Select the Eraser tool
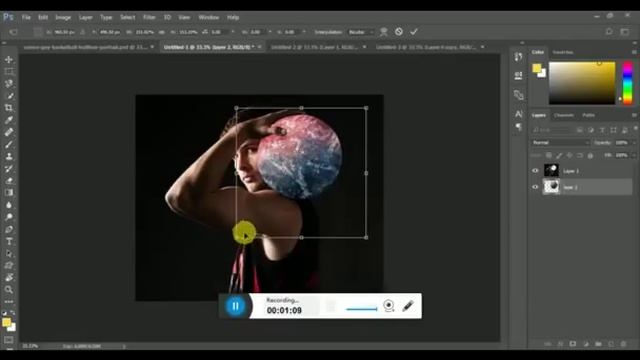Viewport: 640px width, 360px height. point(9,180)
